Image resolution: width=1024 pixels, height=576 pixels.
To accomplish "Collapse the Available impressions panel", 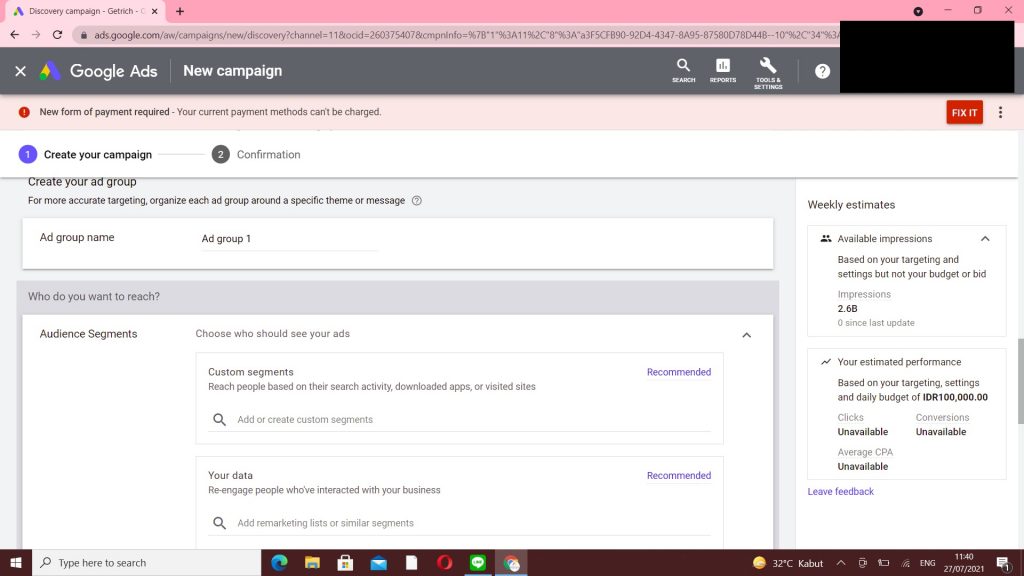I will [x=985, y=238].
